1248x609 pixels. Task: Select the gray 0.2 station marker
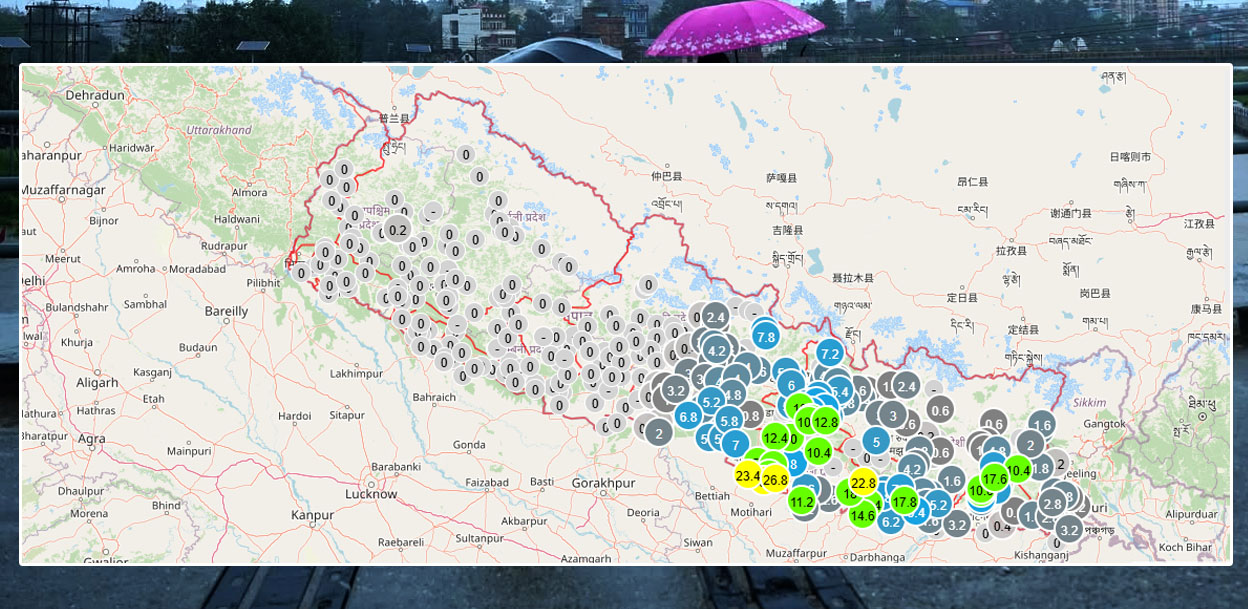pyautogui.click(x=397, y=230)
